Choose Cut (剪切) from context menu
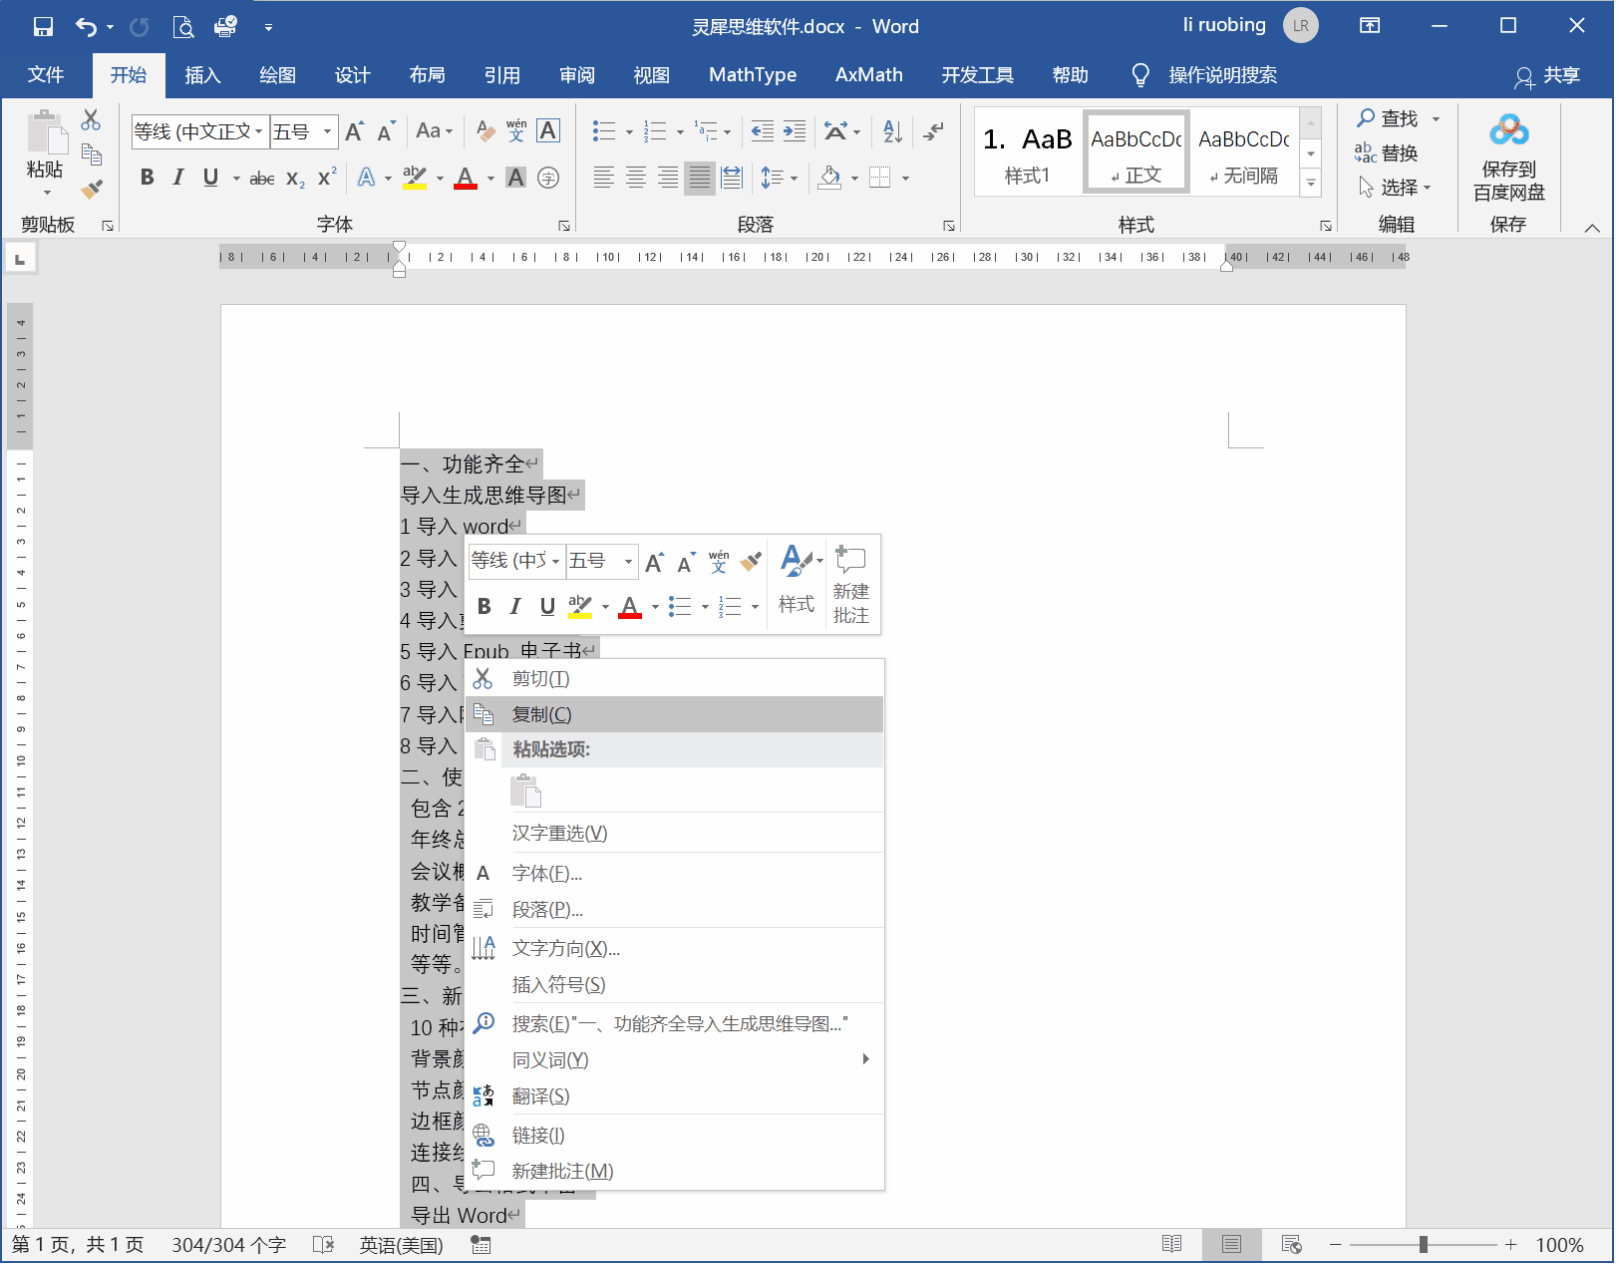This screenshot has width=1619, height=1264. coord(676,680)
